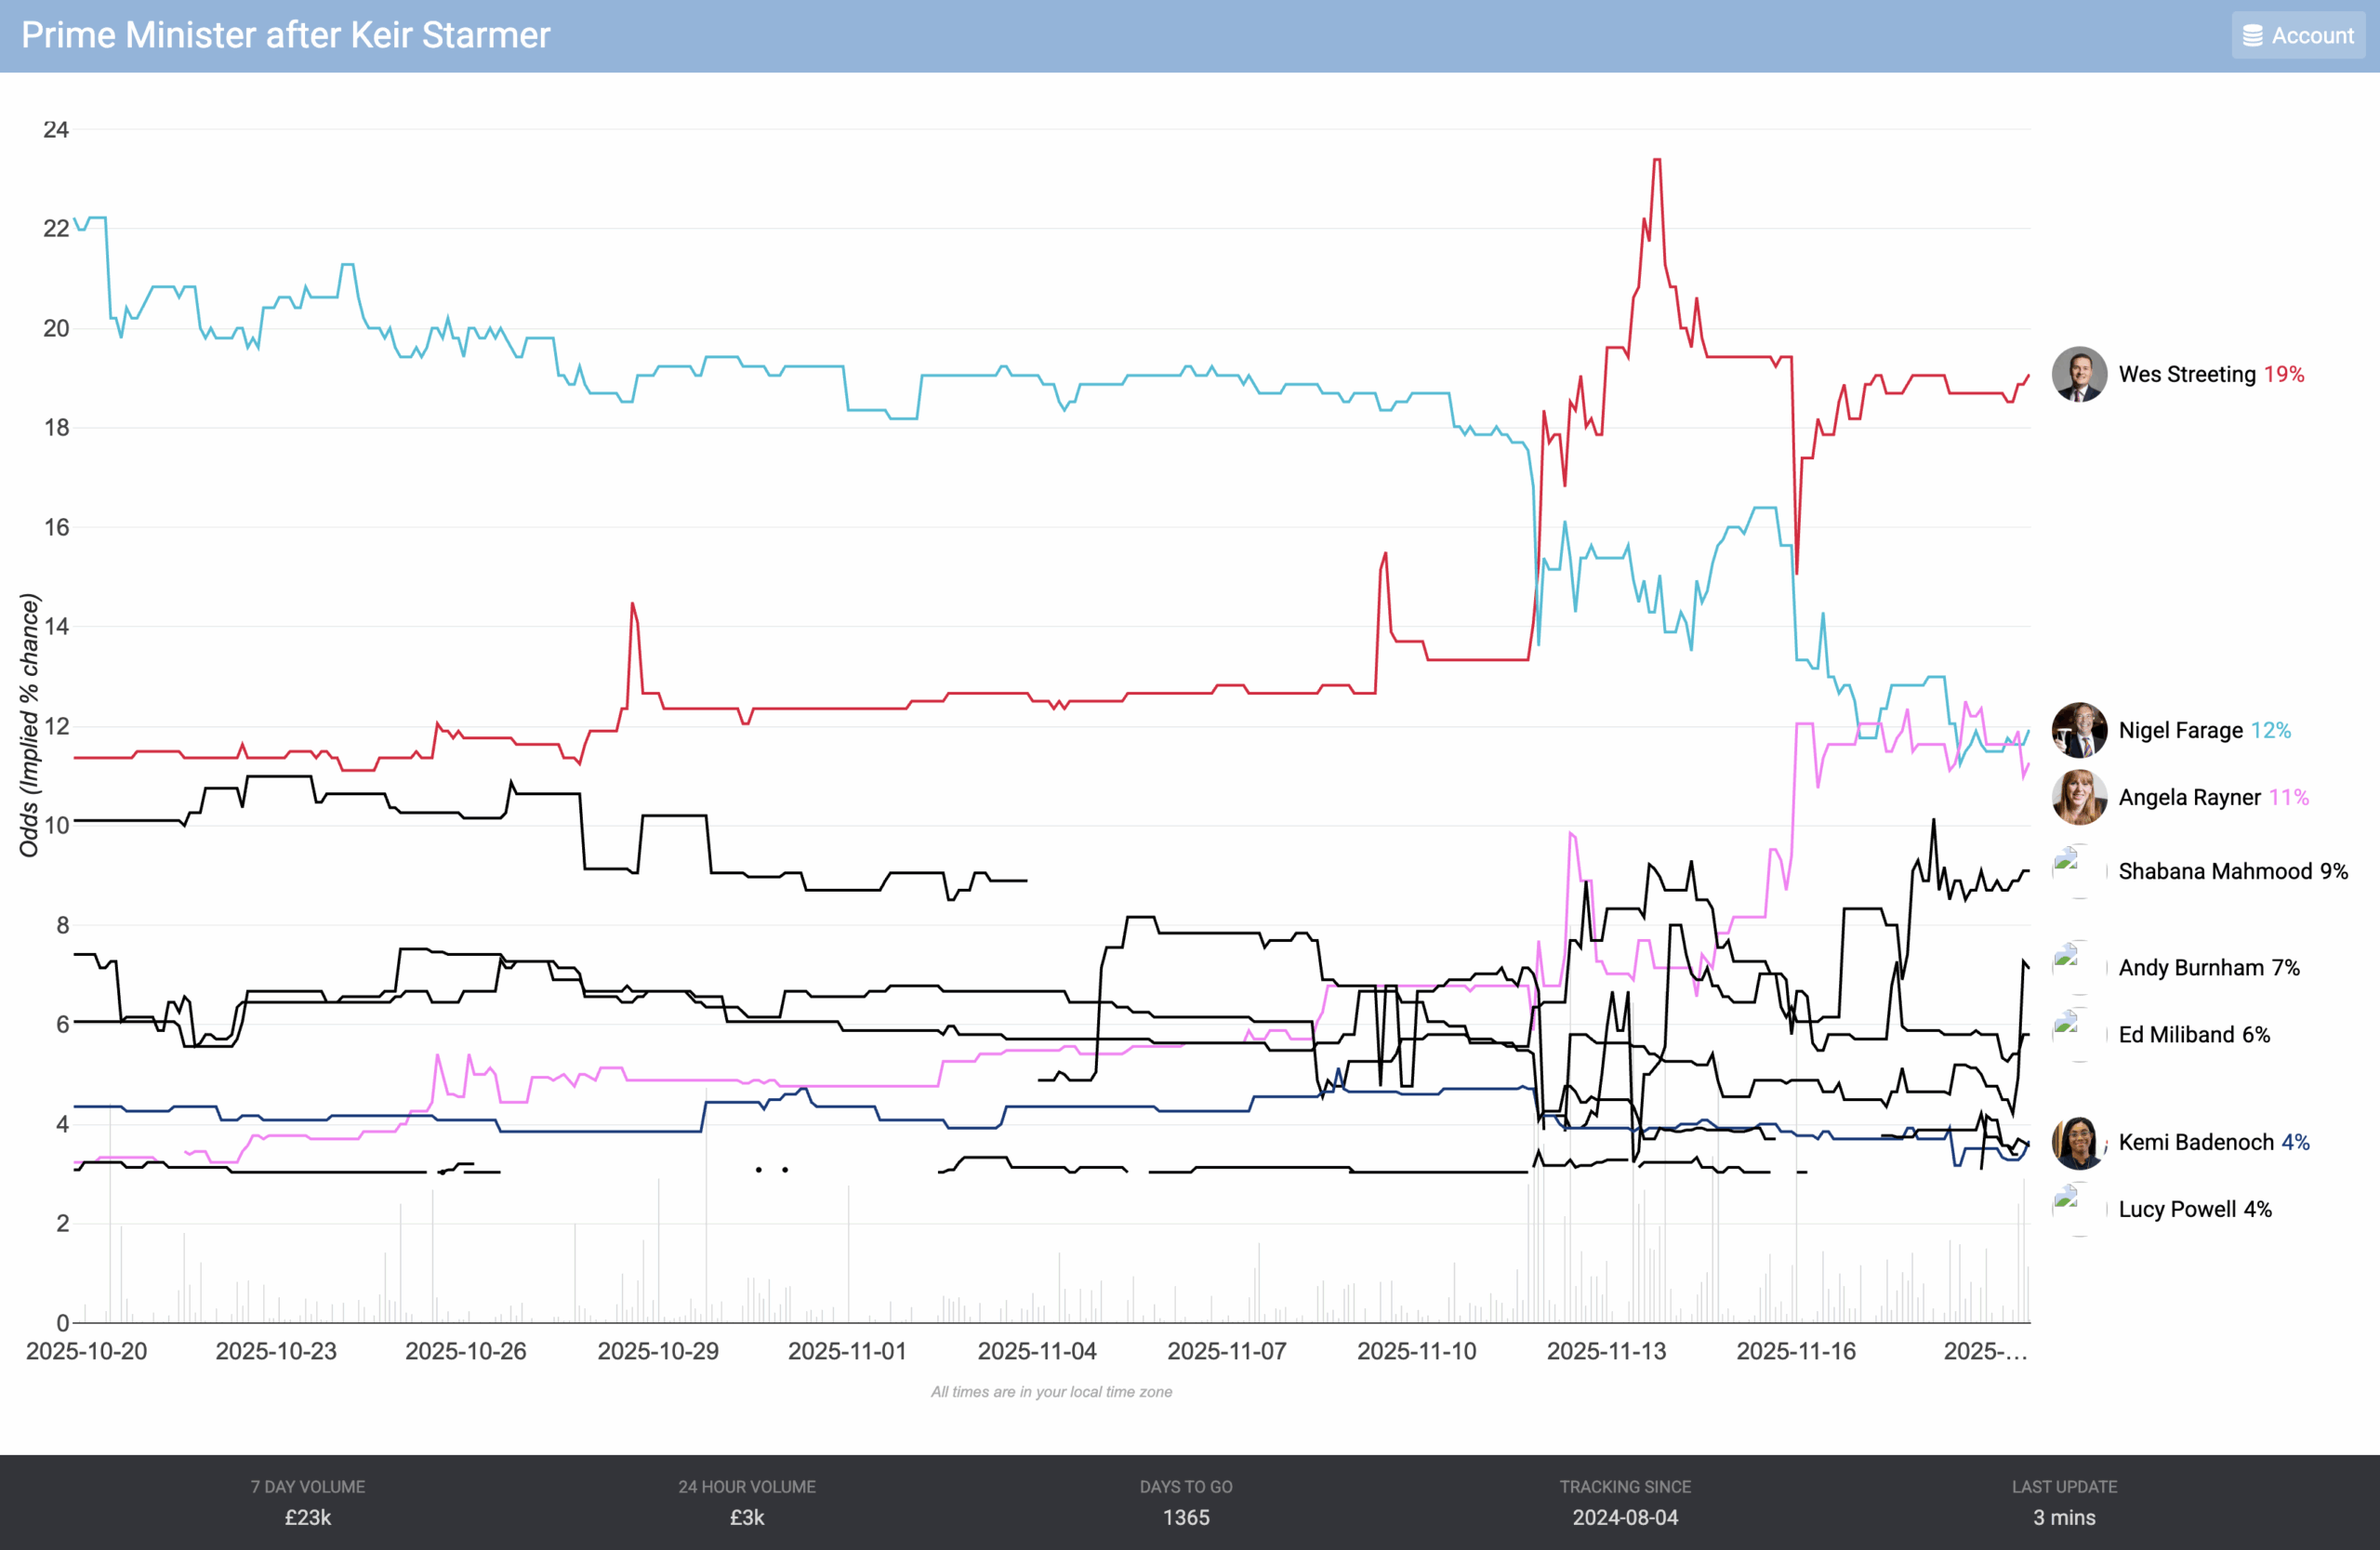Click the Angela Rayner 11% legend text
The height and width of the screenshot is (1550, 2380).
2213,797
